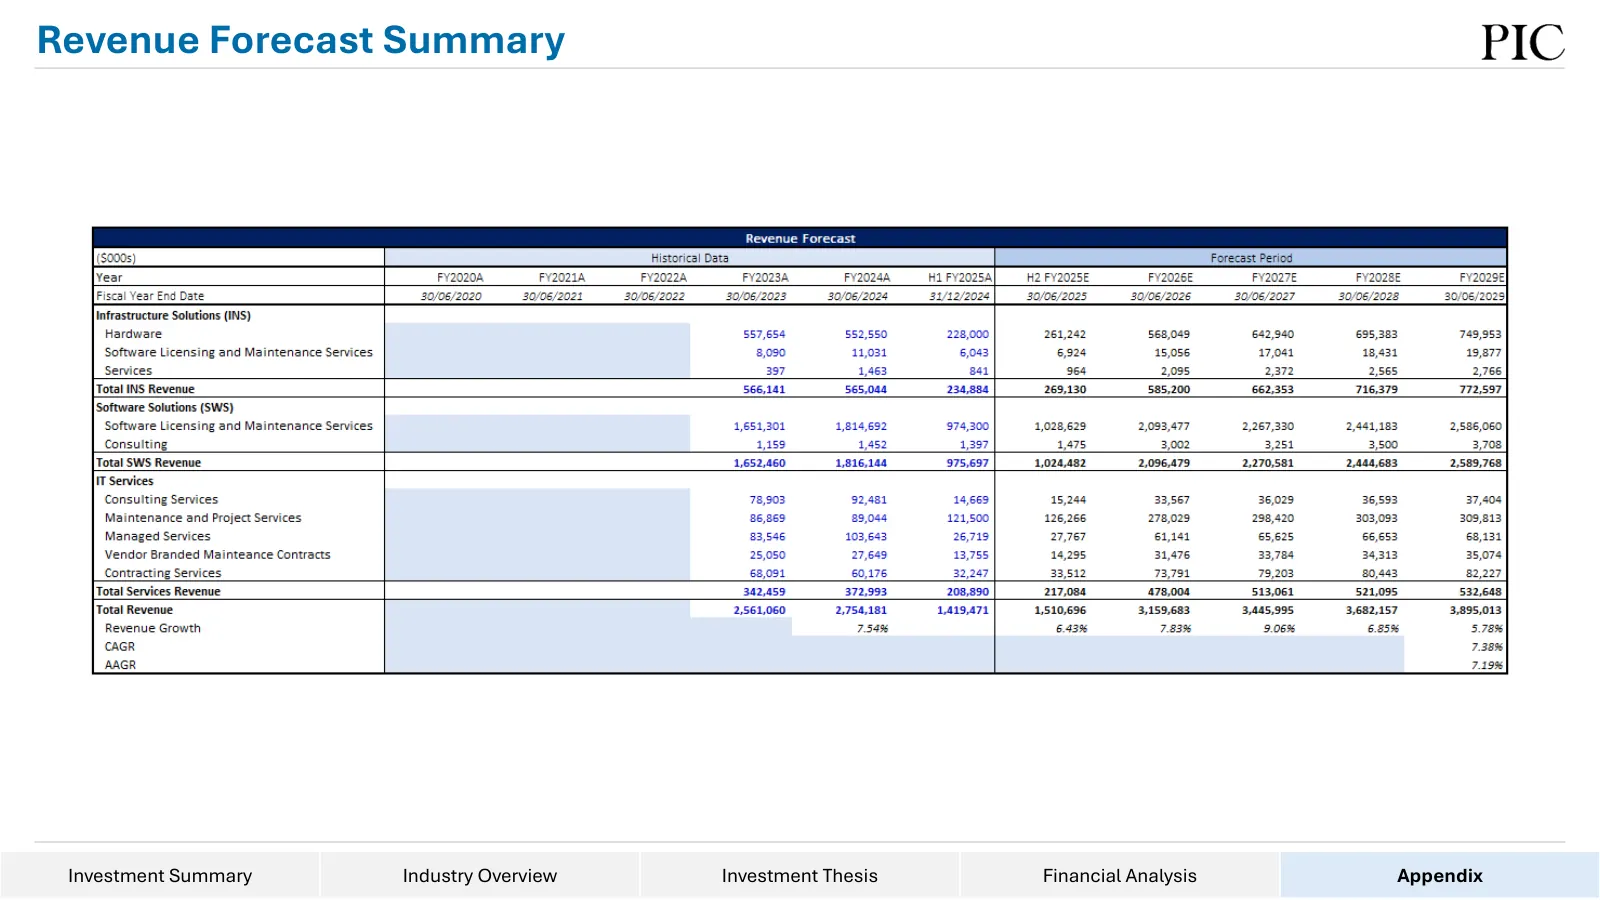Select the Revenue Forecast Summary title

pos(301,40)
